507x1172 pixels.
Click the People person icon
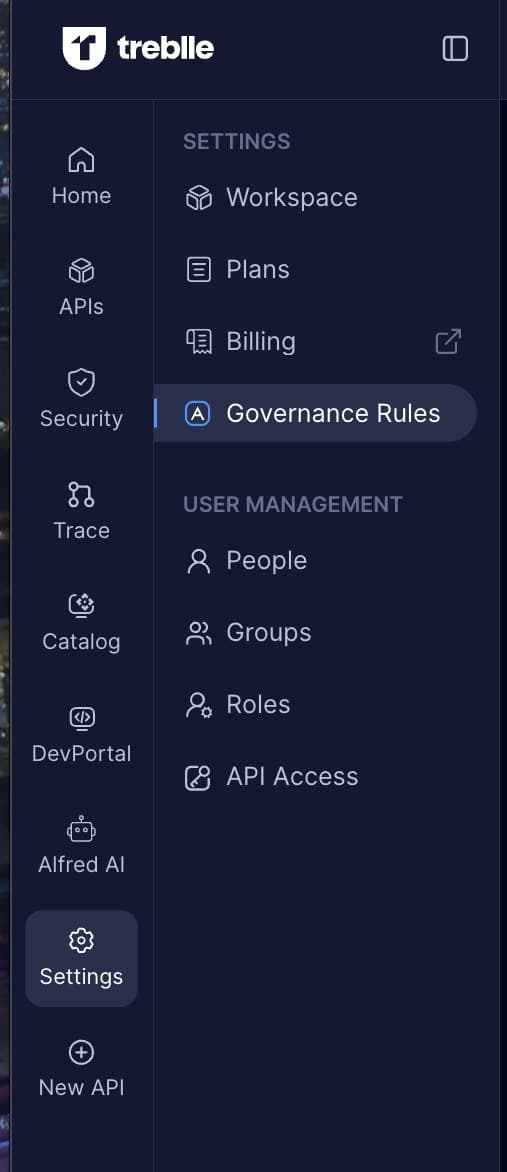(198, 561)
